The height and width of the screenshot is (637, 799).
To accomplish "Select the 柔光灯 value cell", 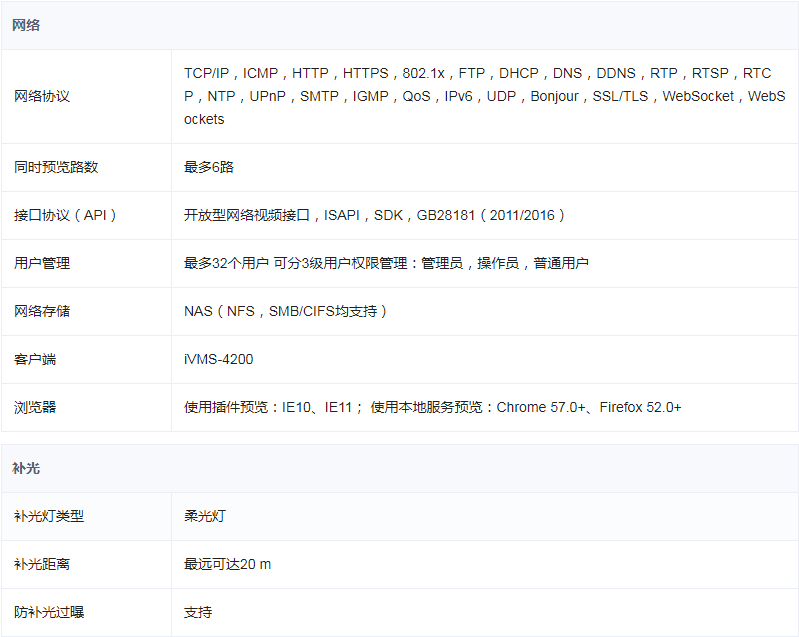I will pyautogui.click(x=205, y=516).
